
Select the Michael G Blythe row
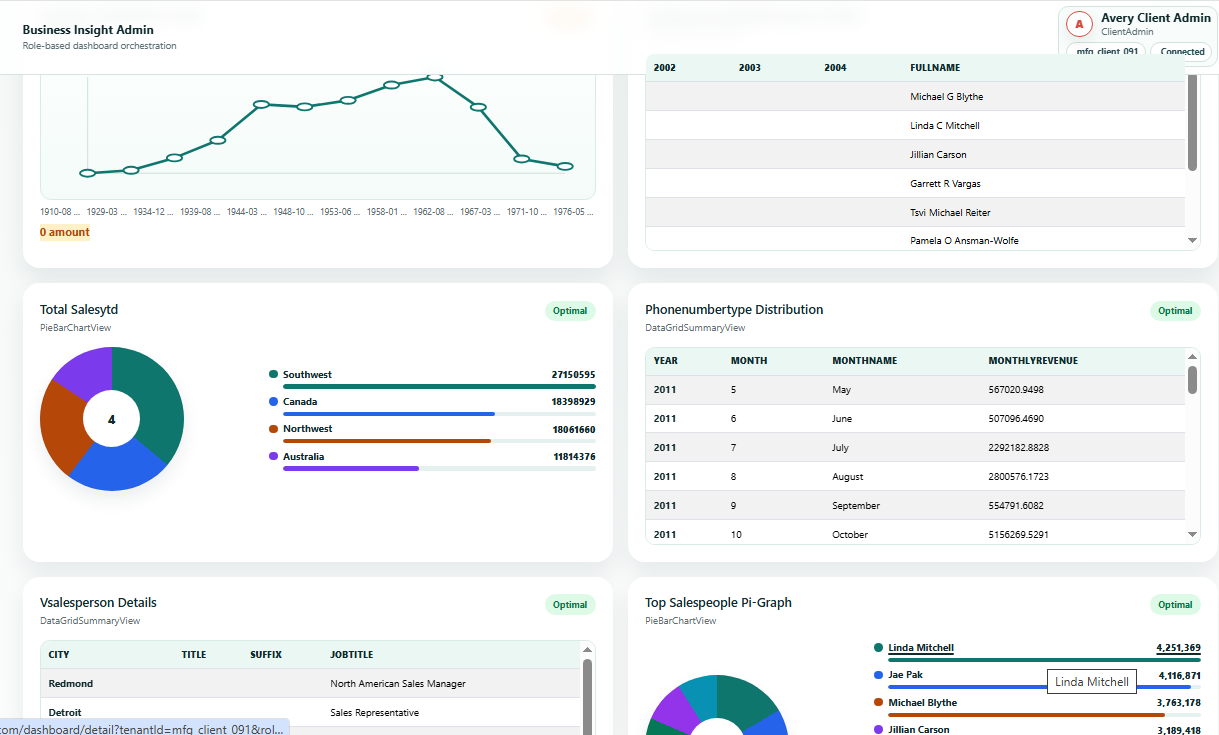click(x=915, y=97)
